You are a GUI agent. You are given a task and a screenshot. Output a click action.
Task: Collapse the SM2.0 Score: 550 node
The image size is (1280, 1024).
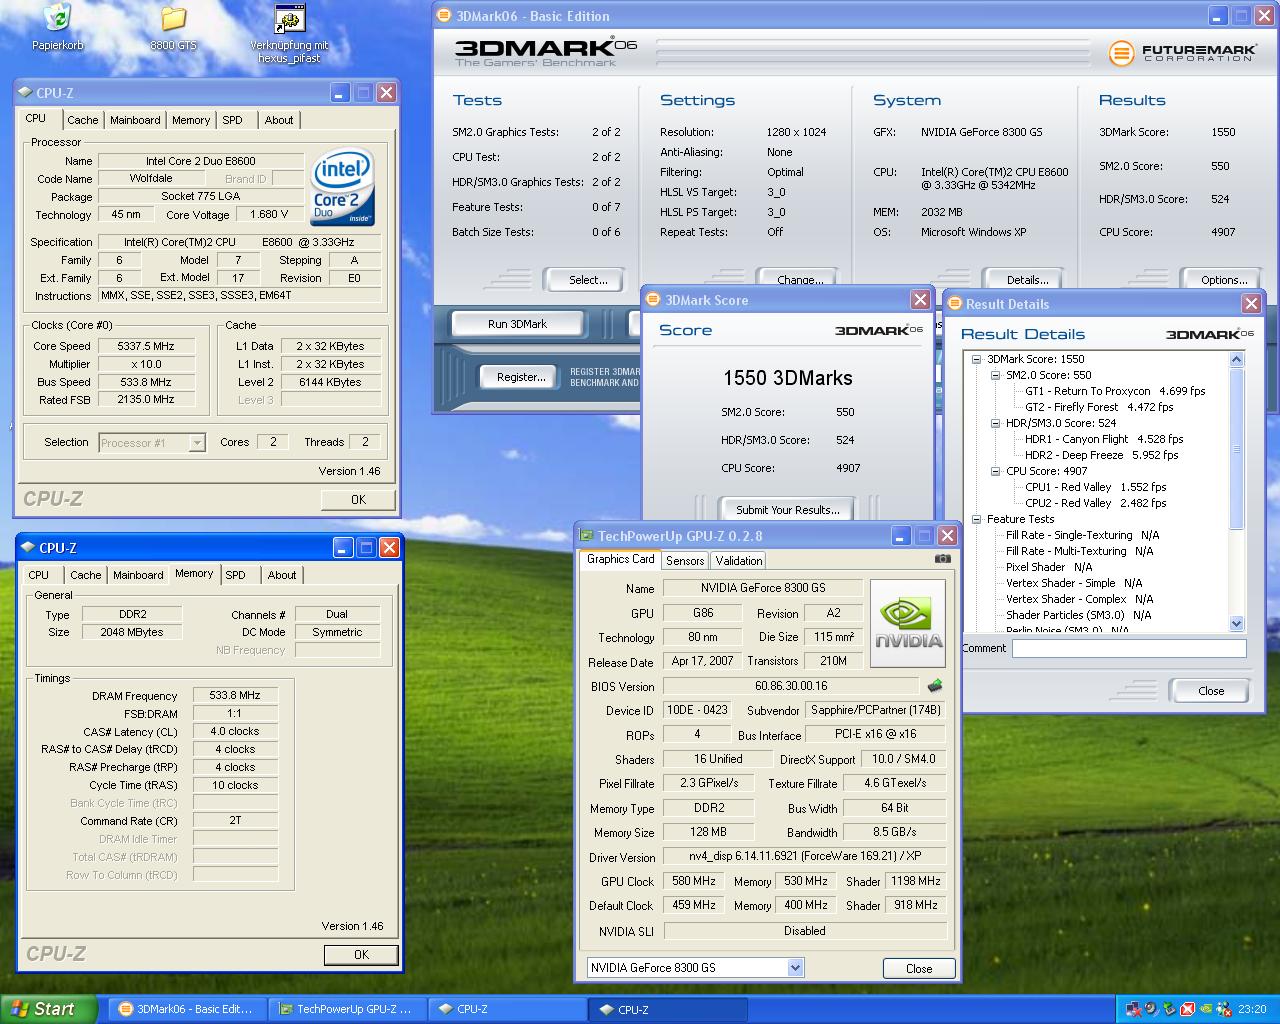(x=996, y=375)
